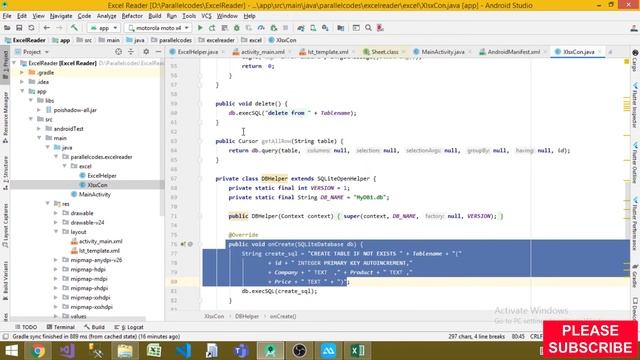Screen dimensions: 640x360
Task: Click the Make Project hammer icon
Action: click(x=74, y=28)
